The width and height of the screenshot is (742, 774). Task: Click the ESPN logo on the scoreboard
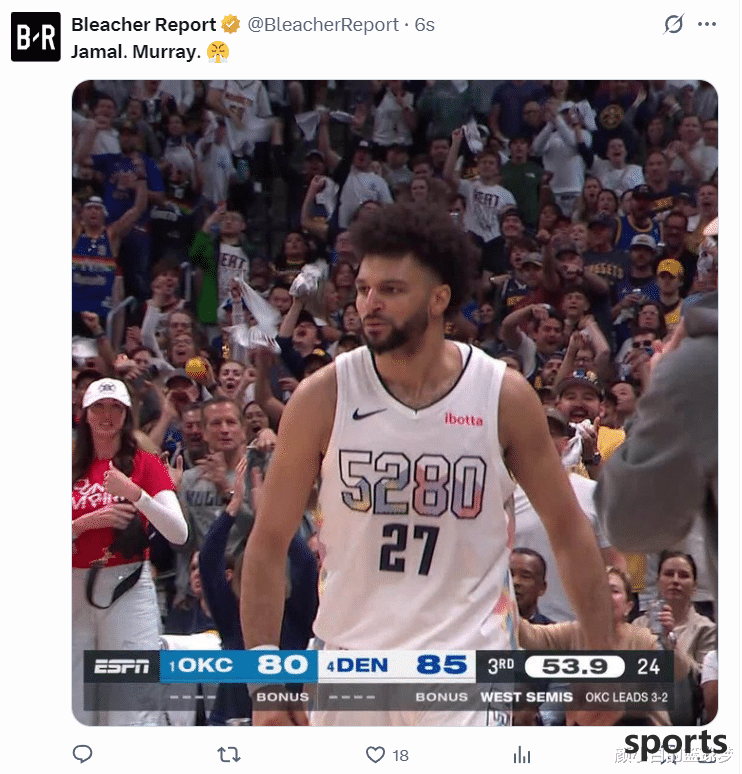121,666
